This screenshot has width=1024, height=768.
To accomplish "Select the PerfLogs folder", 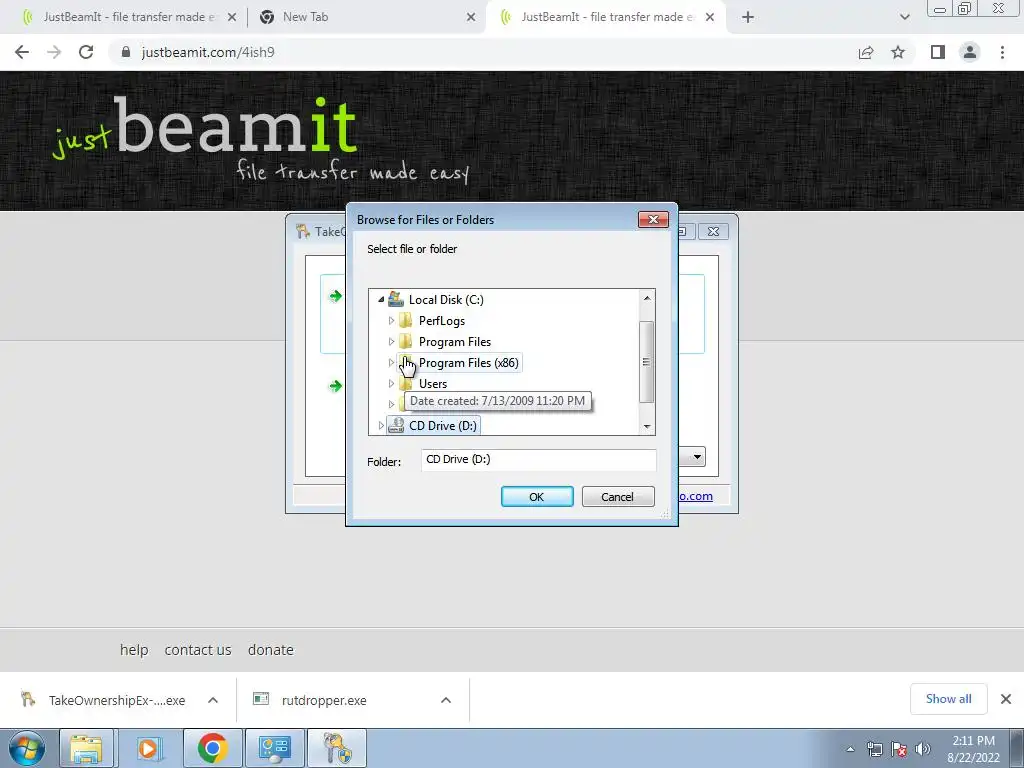I will pos(442,321).
